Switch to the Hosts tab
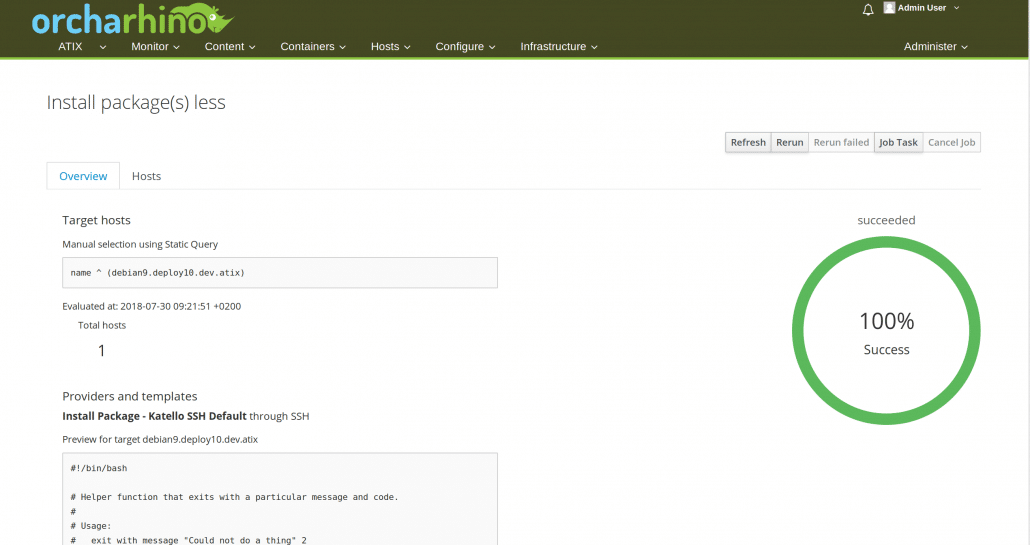The image size is (1030, 545). coord(146,176)
